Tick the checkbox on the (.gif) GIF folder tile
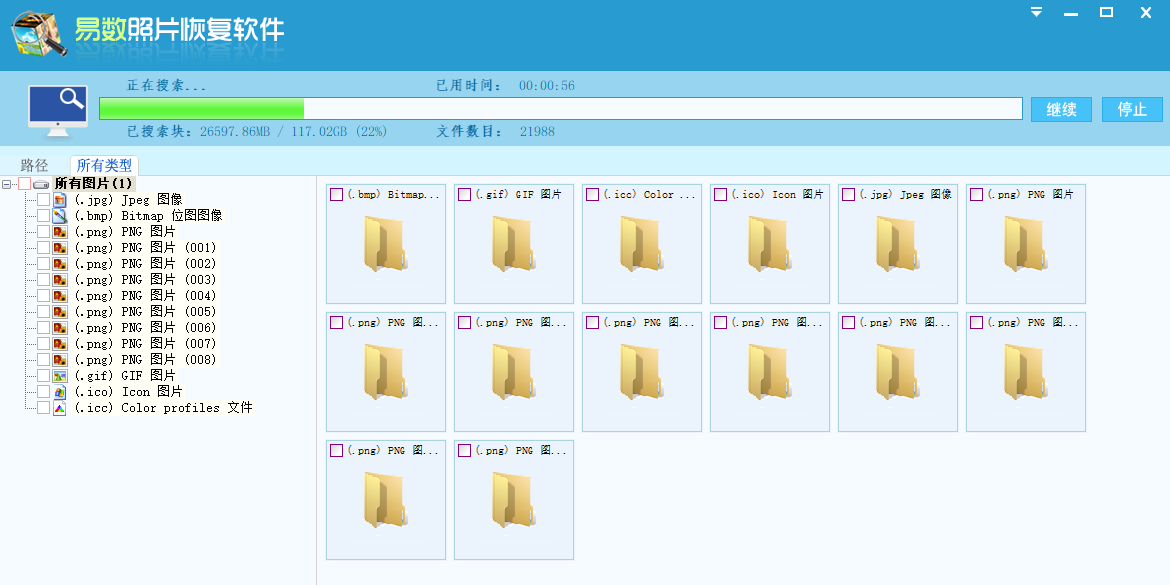Image resolution: width=1170 pixels, height=585 pixels. click(464, 195)
